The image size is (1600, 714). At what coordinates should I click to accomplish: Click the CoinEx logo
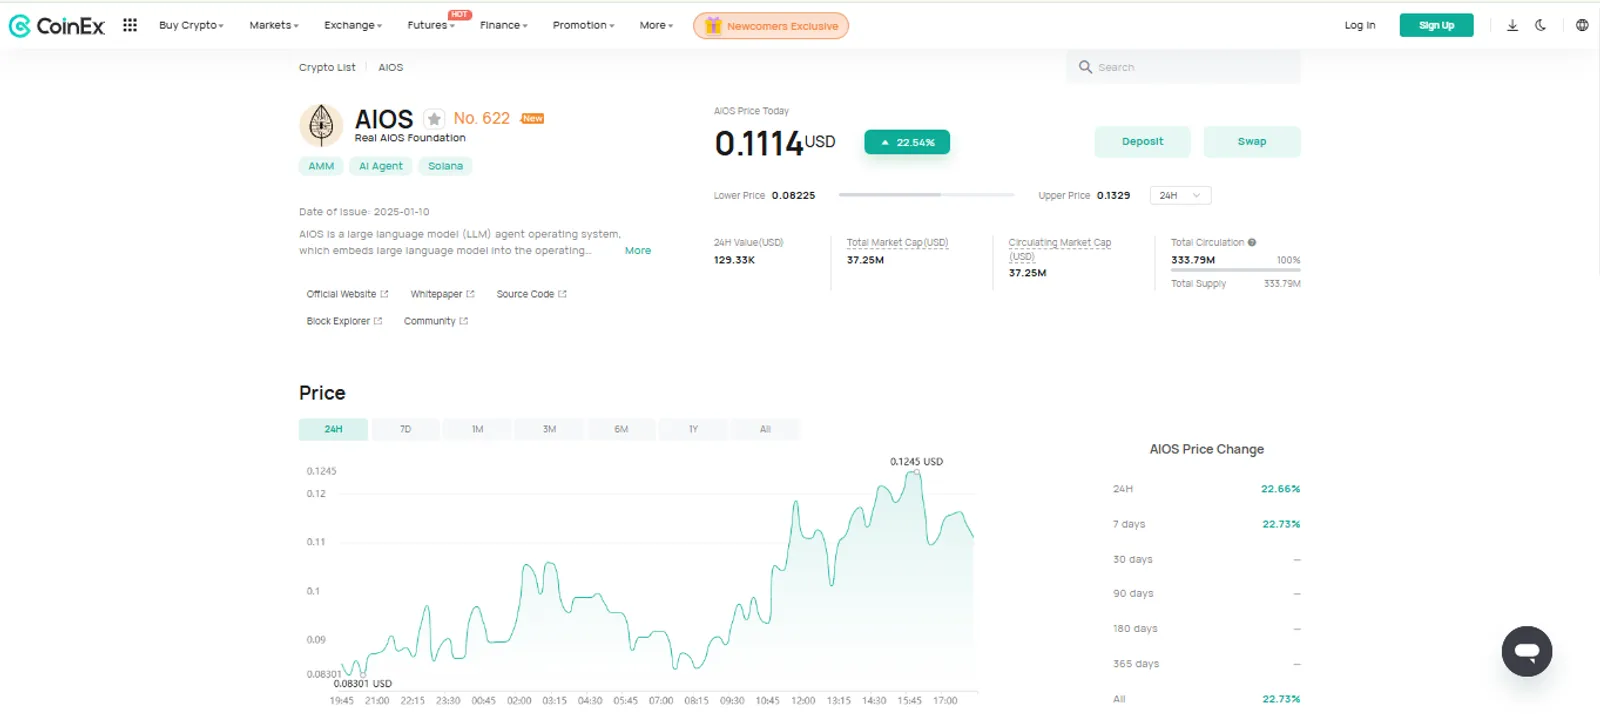point(56,26)
